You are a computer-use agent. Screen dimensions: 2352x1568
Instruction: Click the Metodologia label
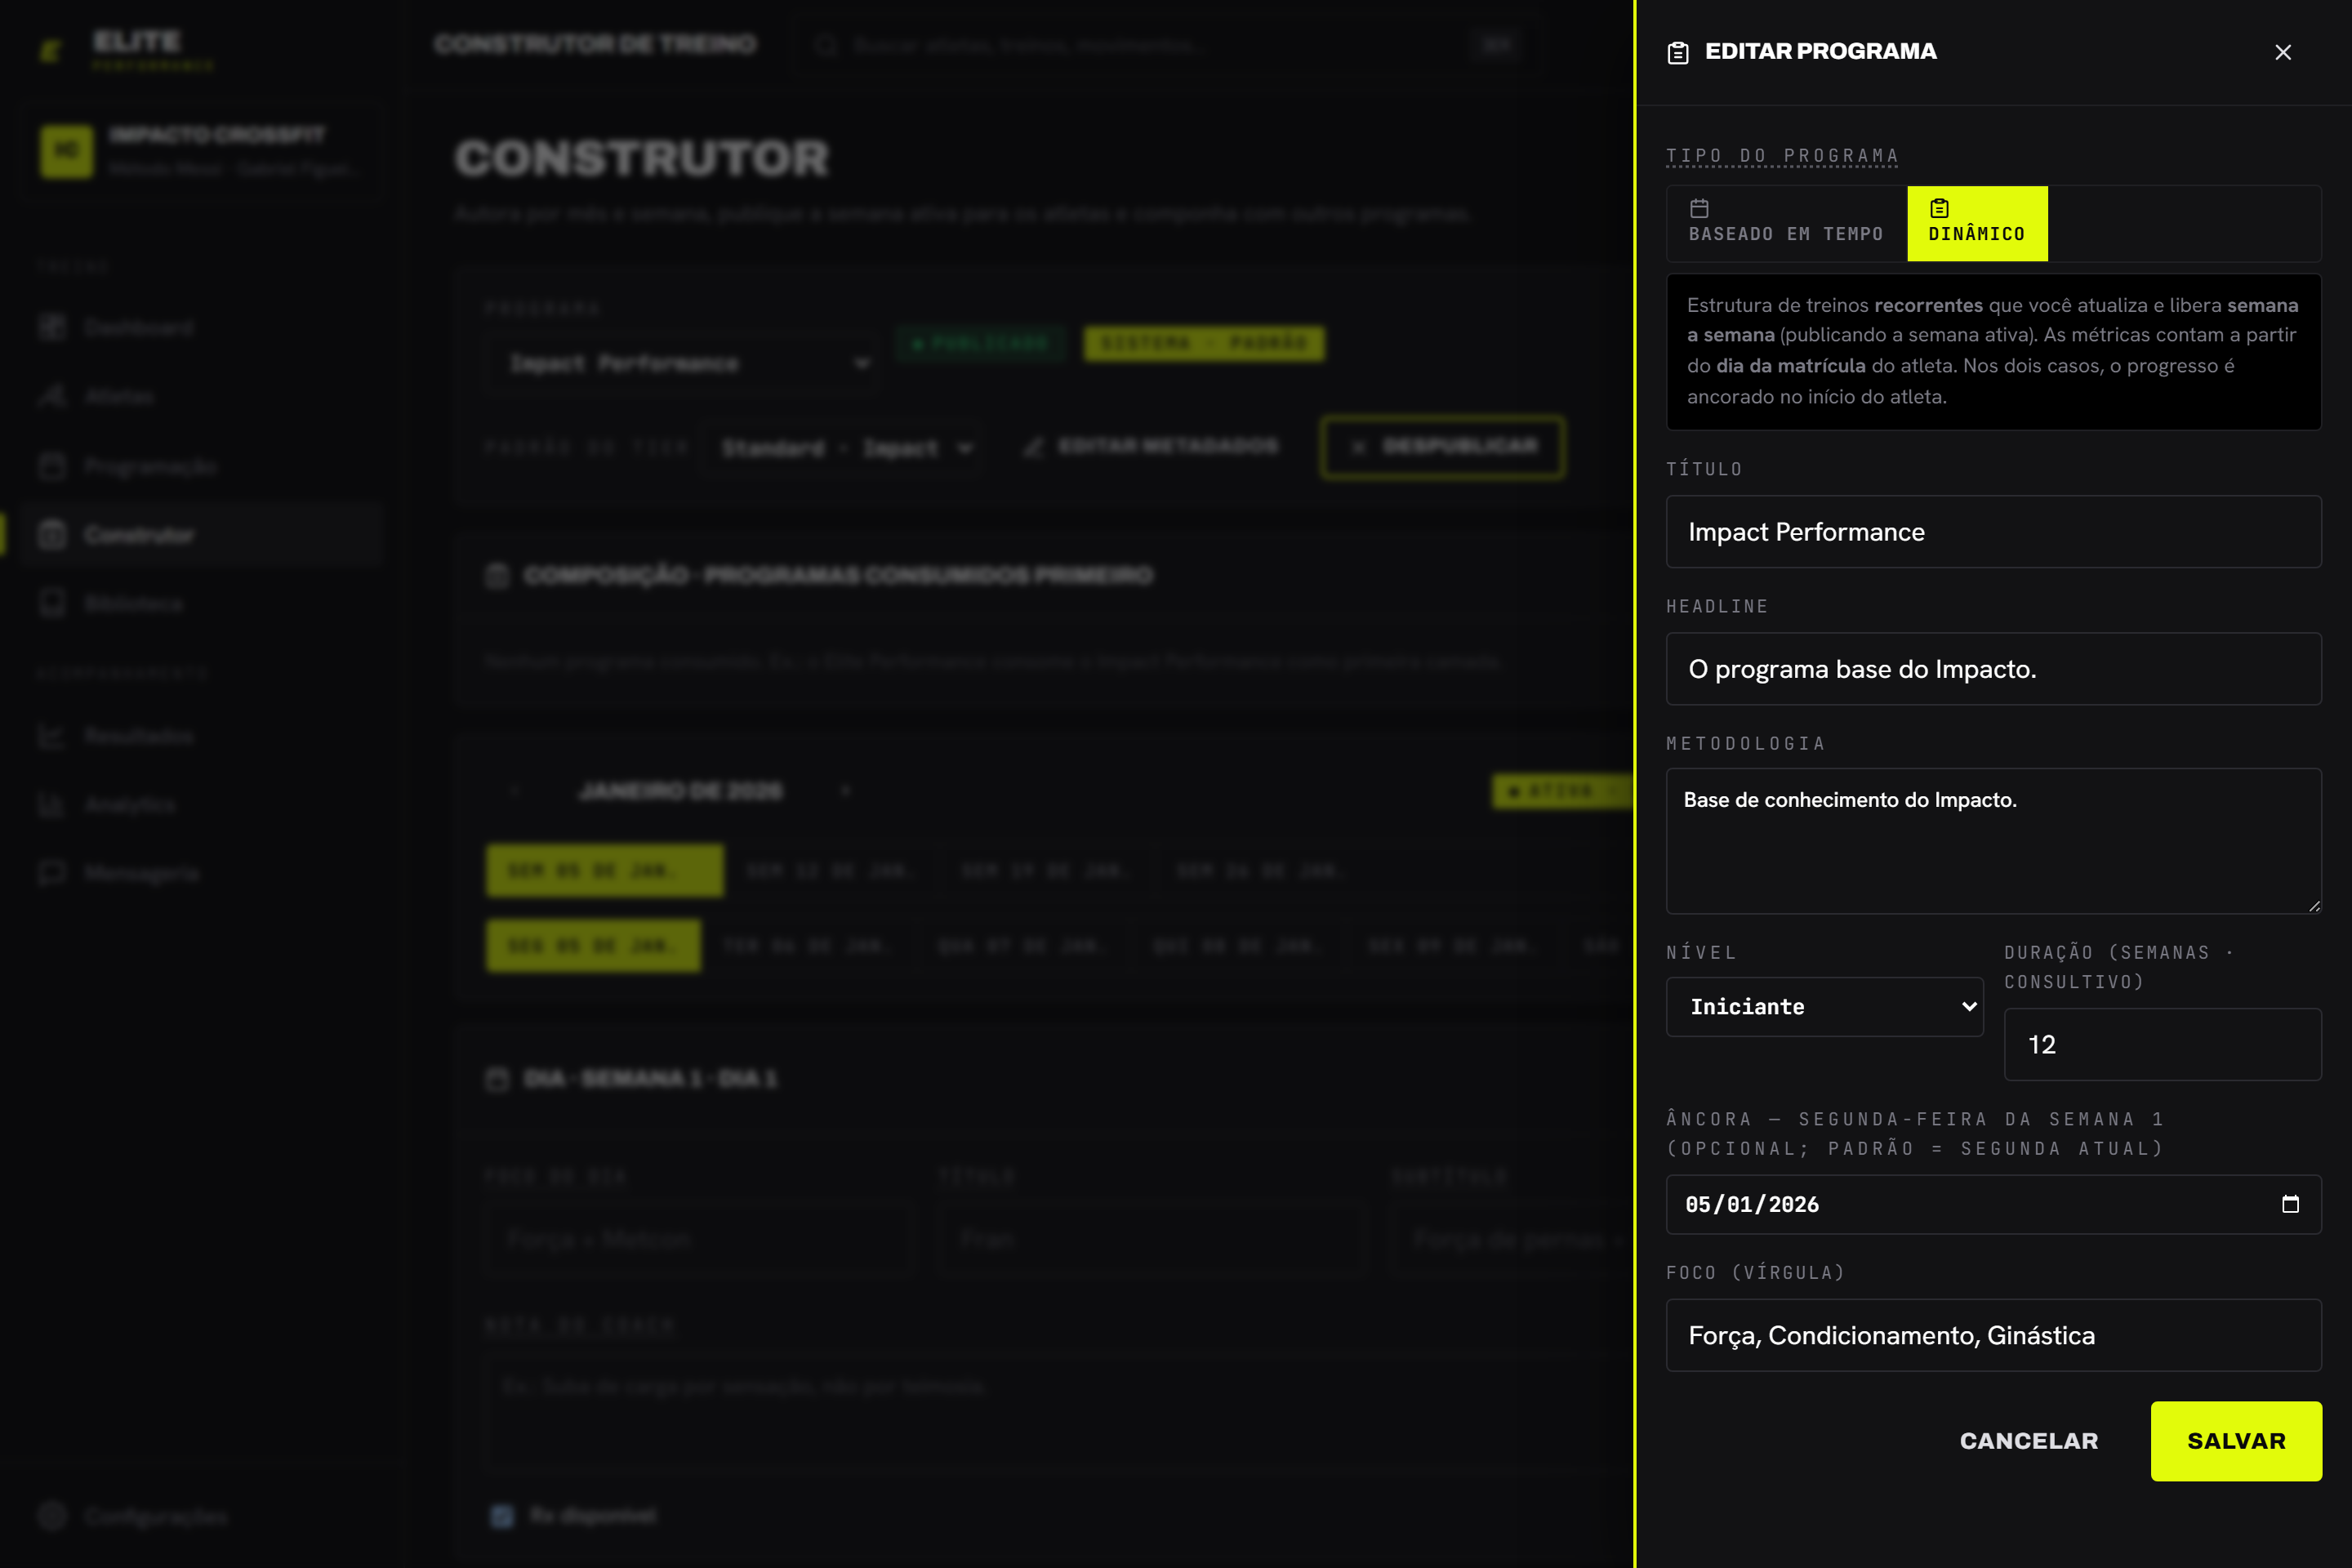[x=1745, y=743]
